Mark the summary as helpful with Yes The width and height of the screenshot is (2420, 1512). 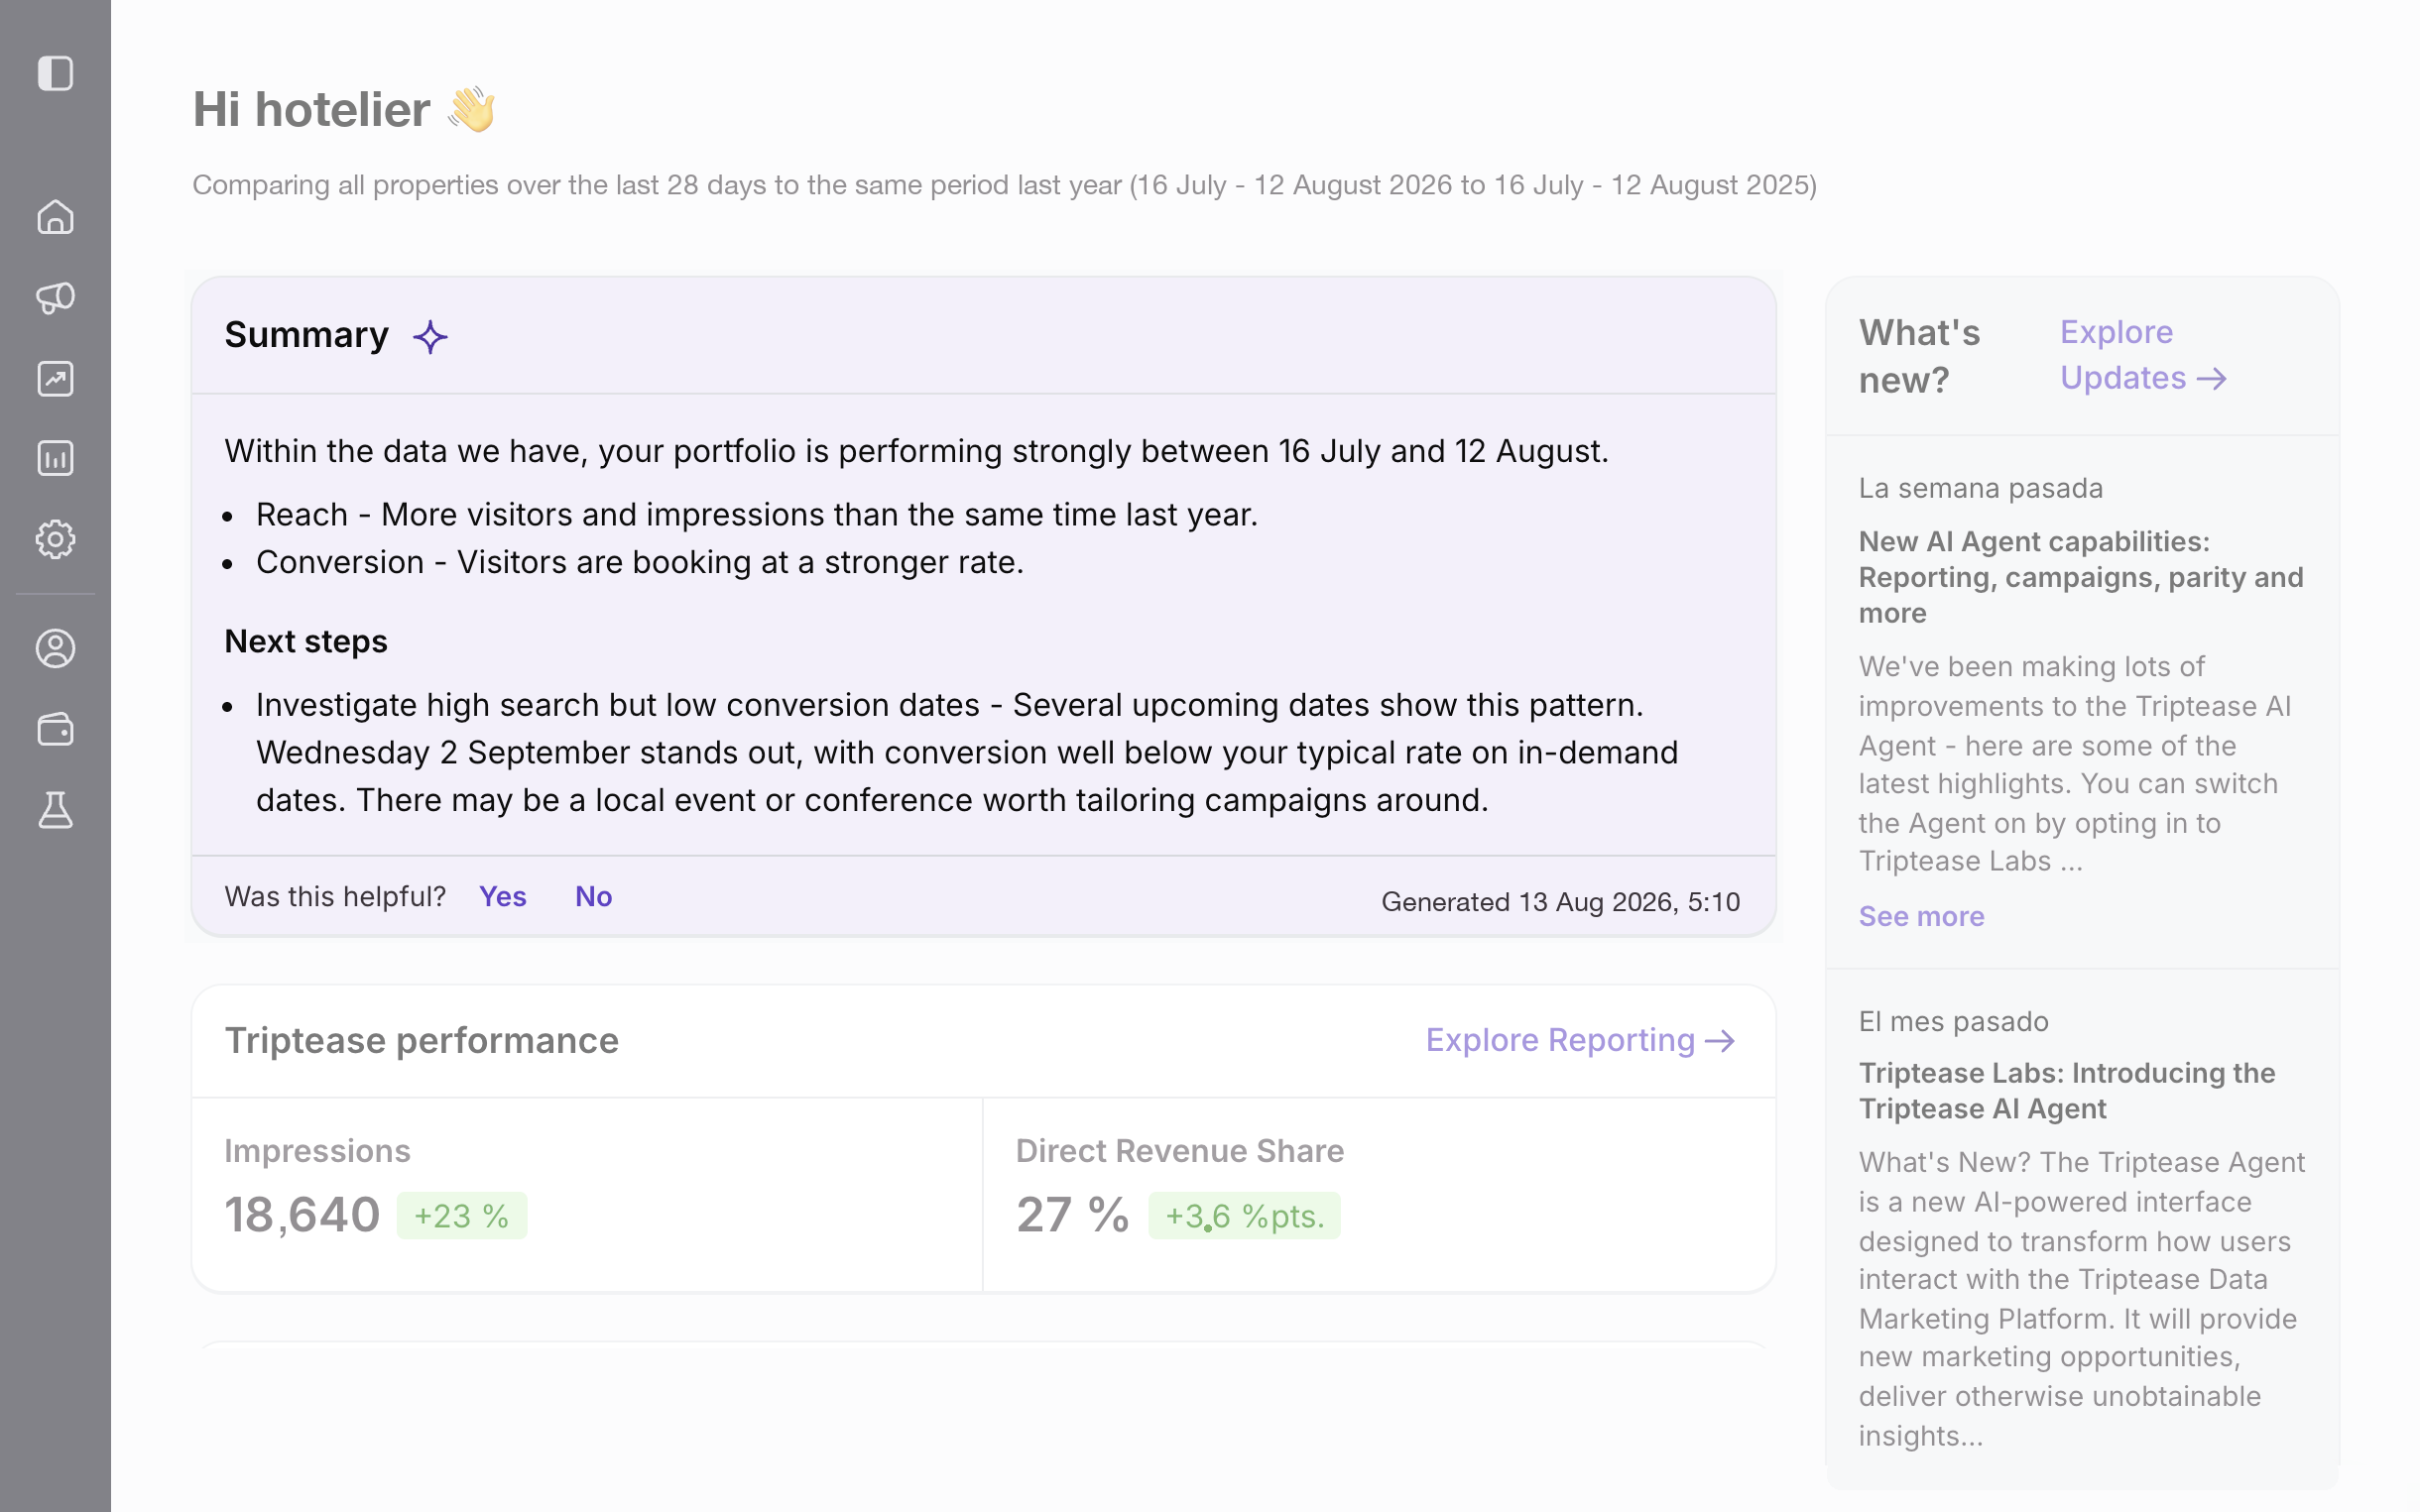pos(503,896)
